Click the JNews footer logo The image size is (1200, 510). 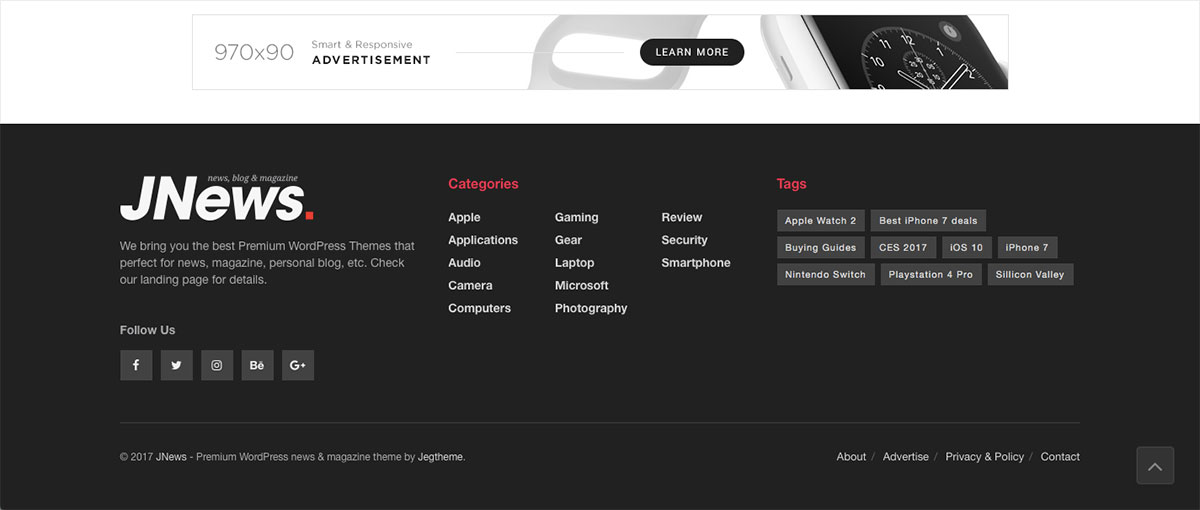217,198
